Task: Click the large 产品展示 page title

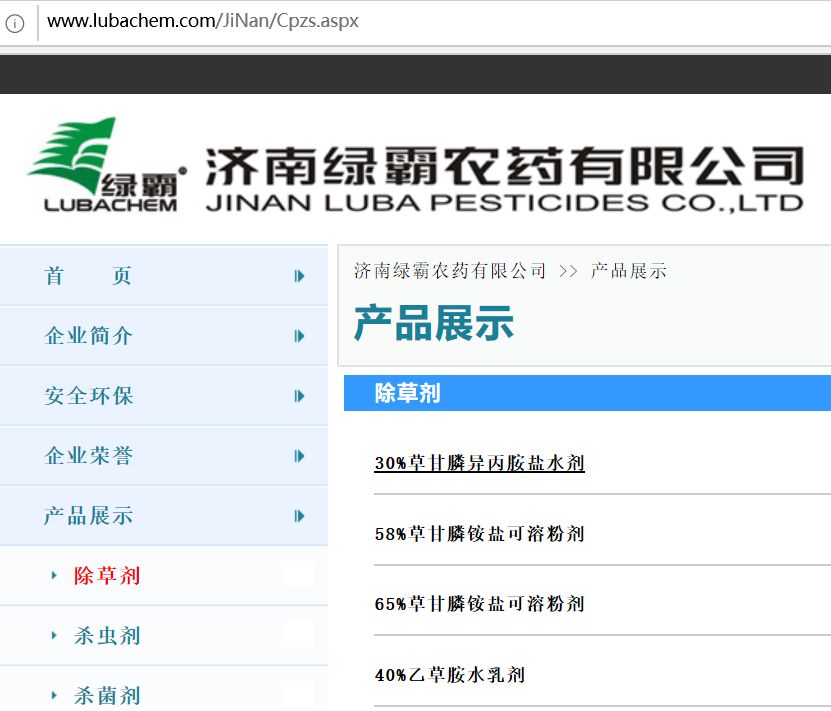Action: pos(434,323)
